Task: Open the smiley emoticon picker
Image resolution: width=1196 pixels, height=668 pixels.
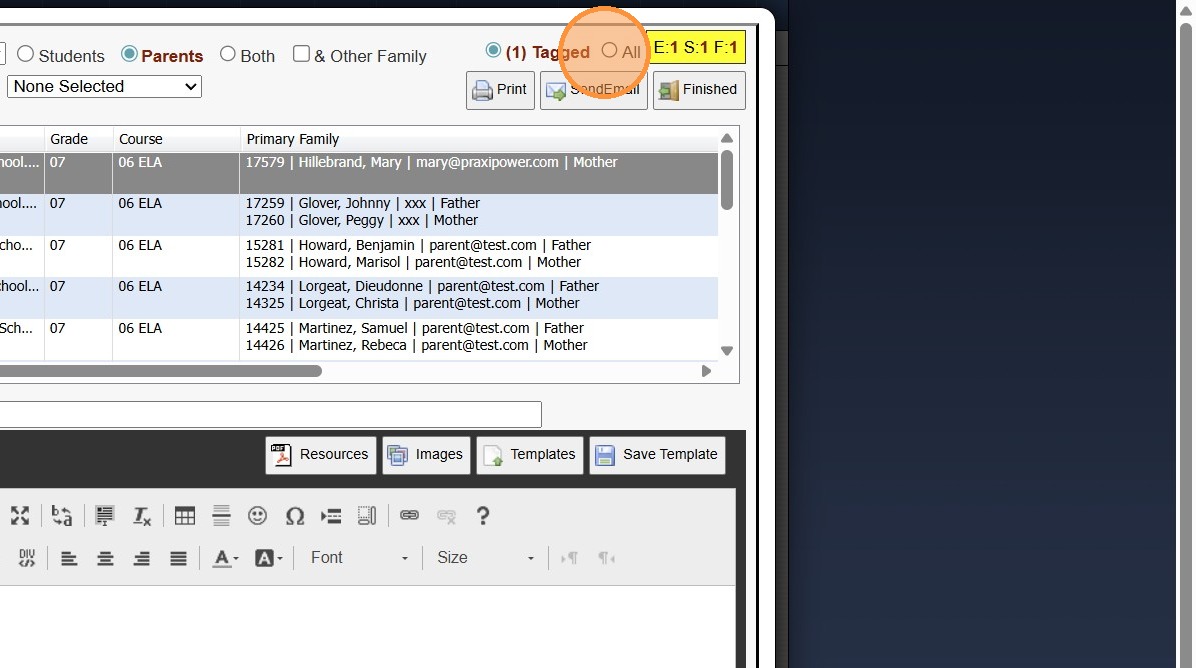Action: click(258, 516)
